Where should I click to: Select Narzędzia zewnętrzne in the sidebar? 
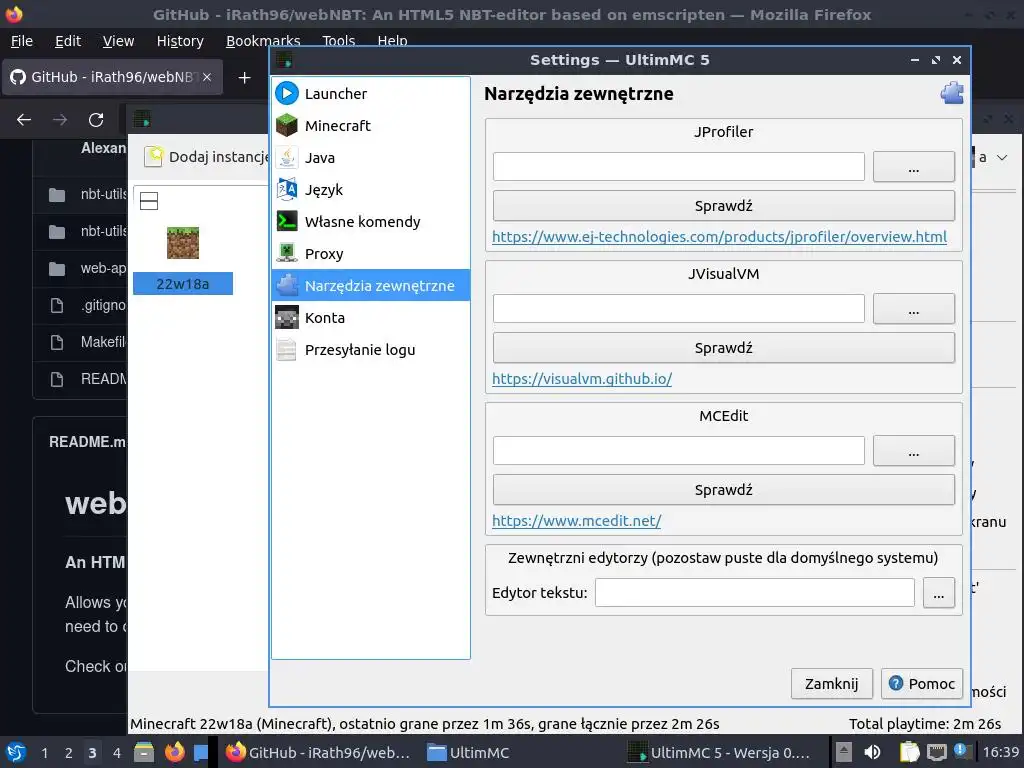pos(370,285)
